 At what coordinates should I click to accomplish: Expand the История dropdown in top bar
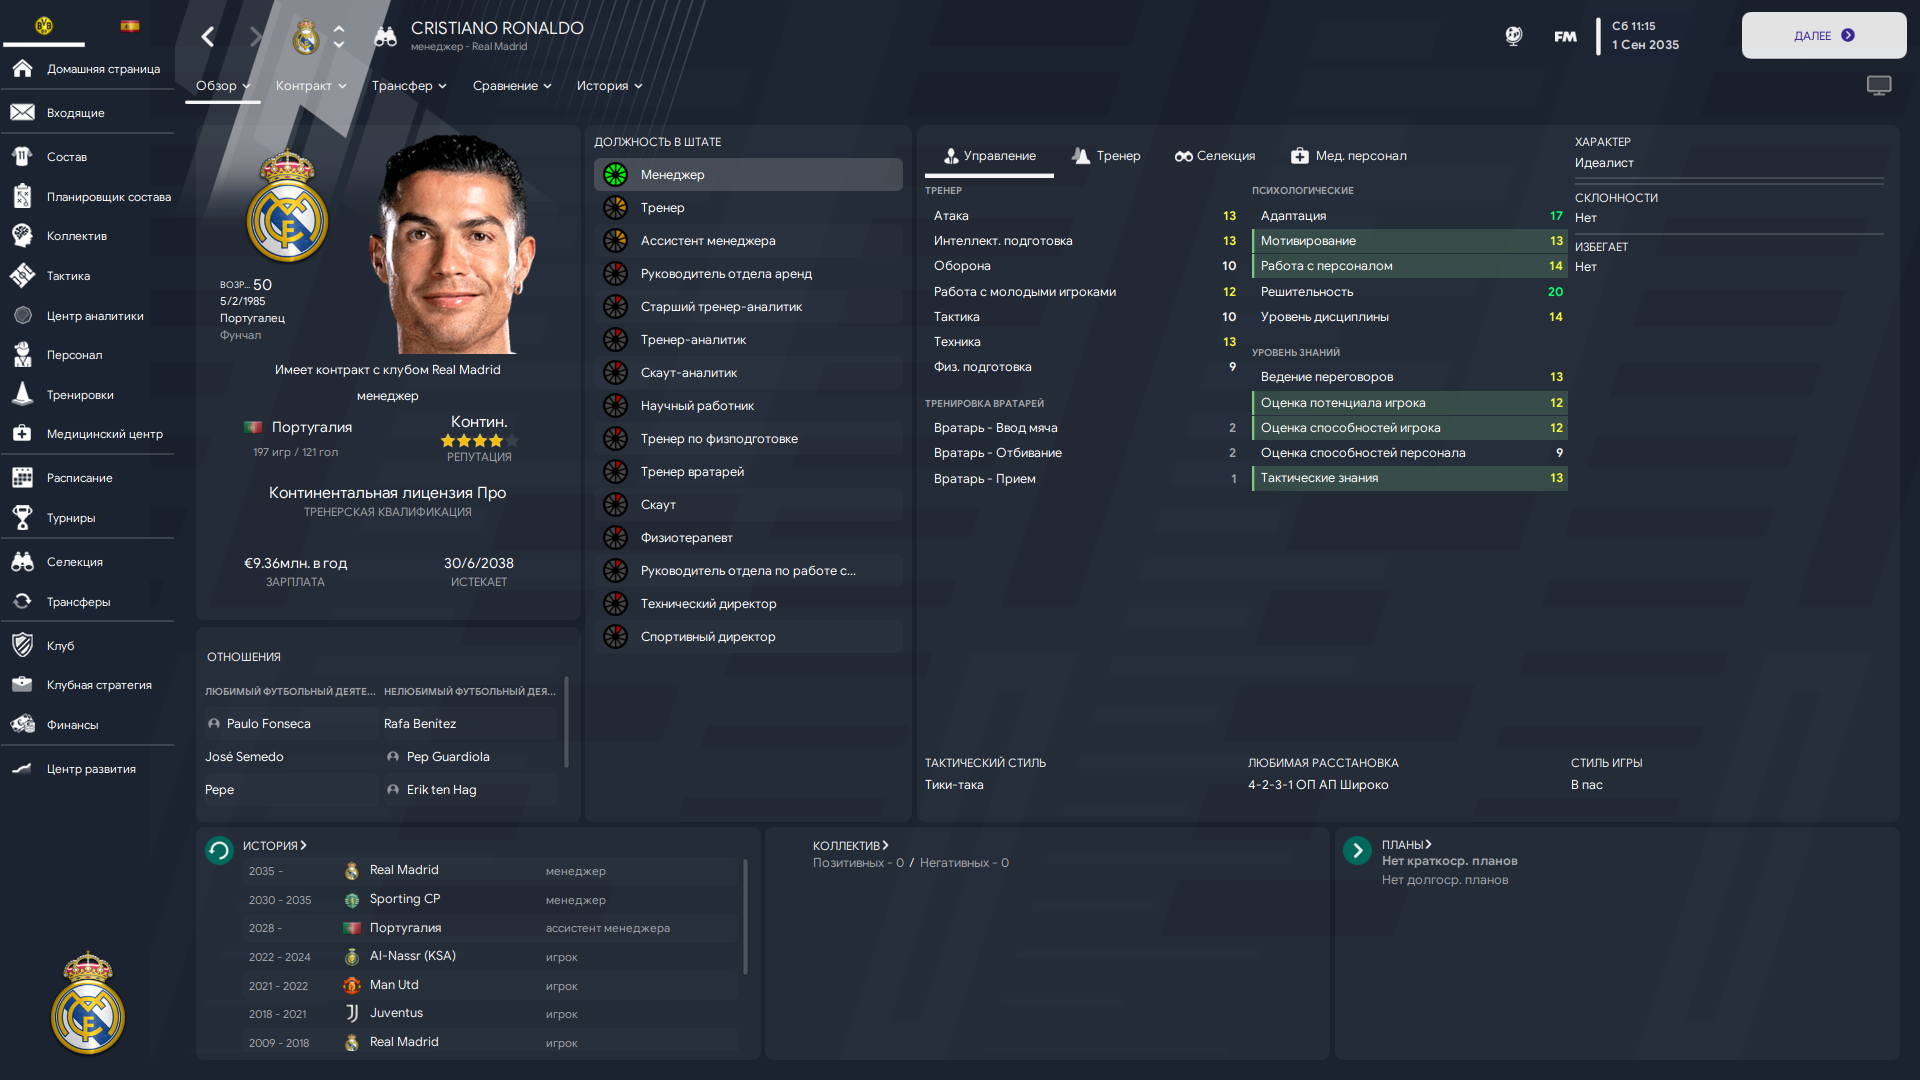(x=609, y=86)
